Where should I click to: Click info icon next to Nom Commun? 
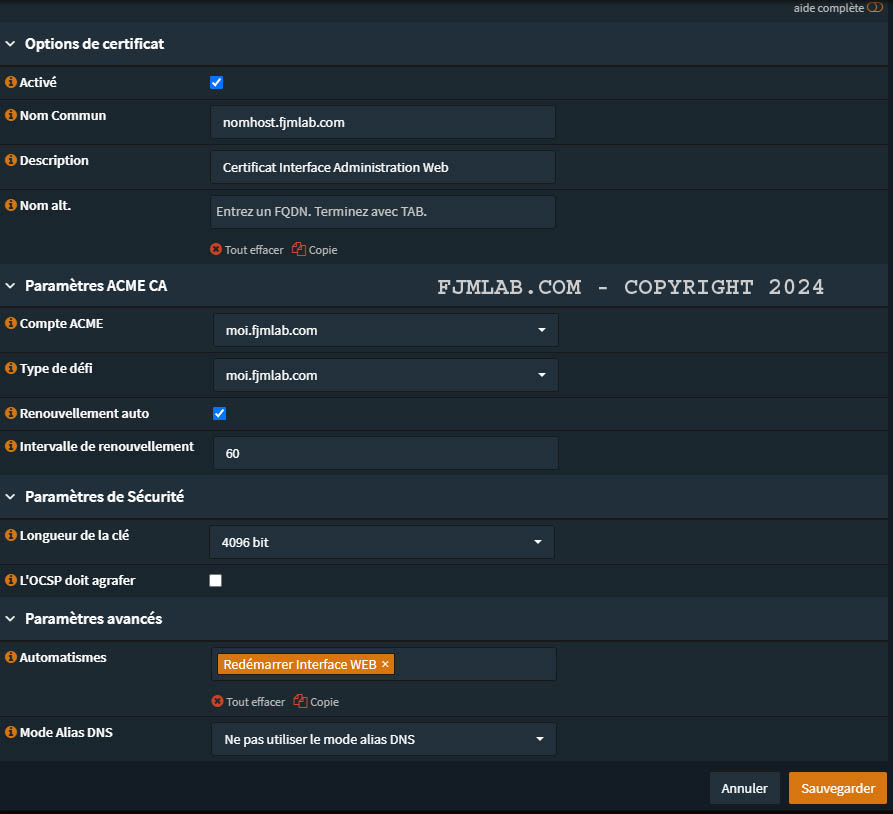tap(11, 116)
